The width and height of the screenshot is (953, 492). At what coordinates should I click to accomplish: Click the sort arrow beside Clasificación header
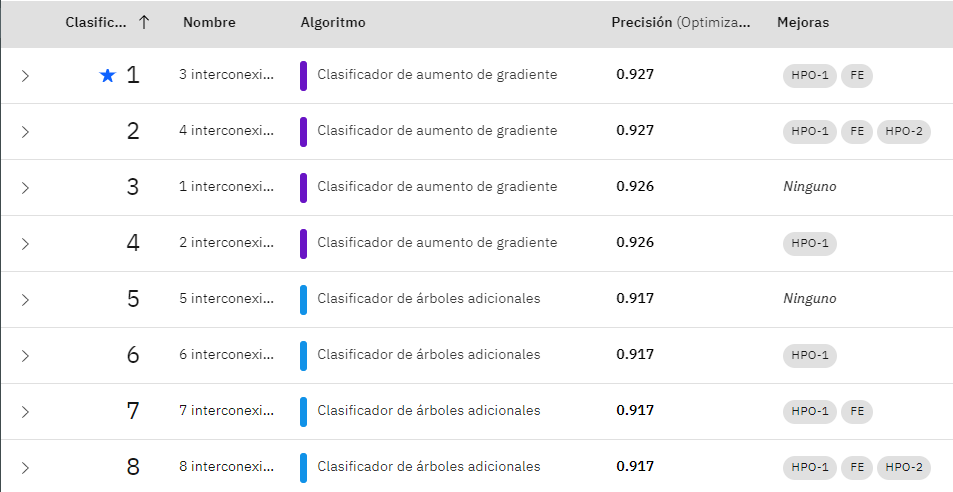144,23
